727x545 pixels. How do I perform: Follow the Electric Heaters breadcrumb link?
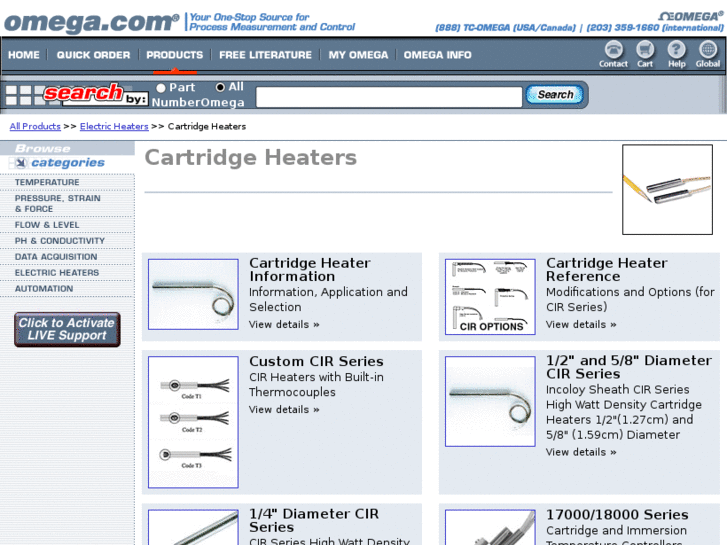click(114, 126)
